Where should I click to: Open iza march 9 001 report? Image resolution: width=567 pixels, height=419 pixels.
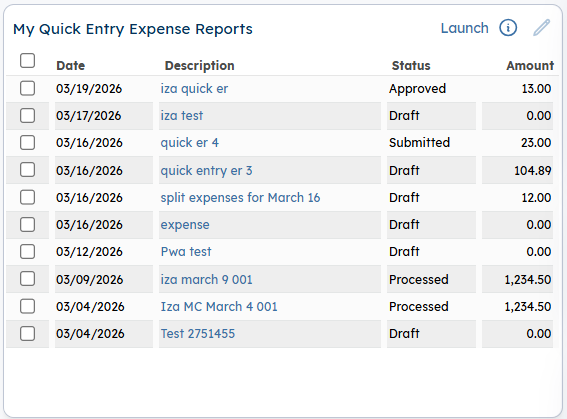pyautogui.click(x=206, y=279)
